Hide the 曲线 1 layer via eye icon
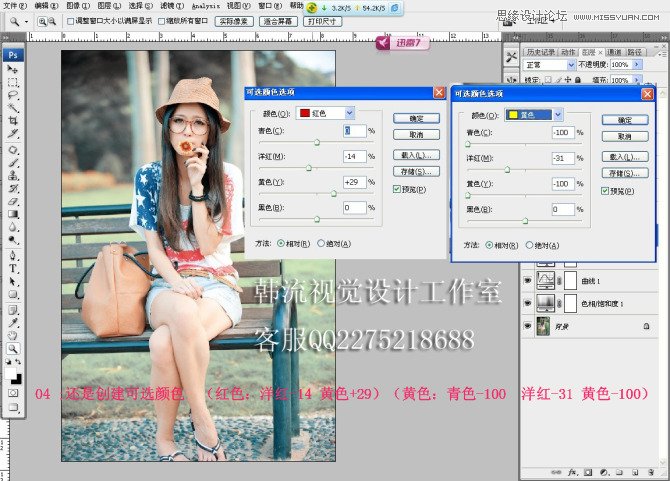The height and width of the screenshot is (481, 670). click(528, 280)
